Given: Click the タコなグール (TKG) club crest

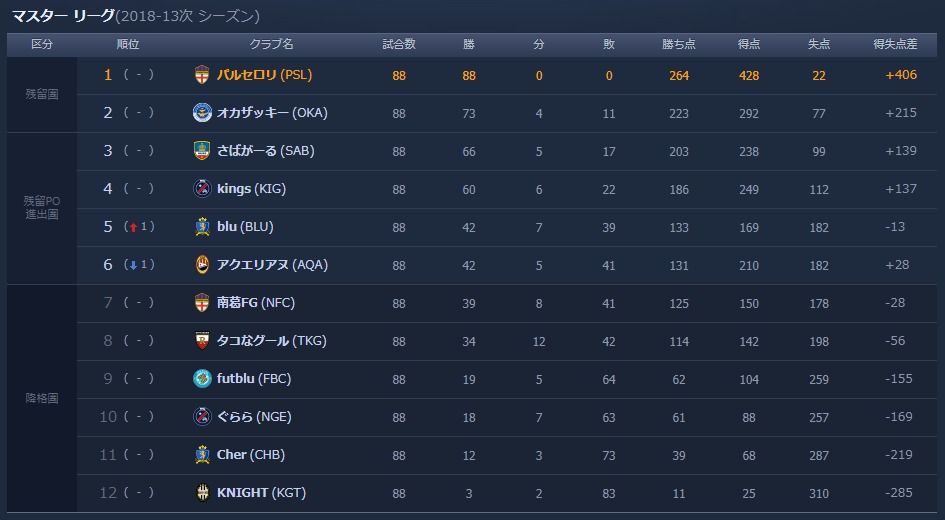Looking at the screenshot, I should click(202, 340).
